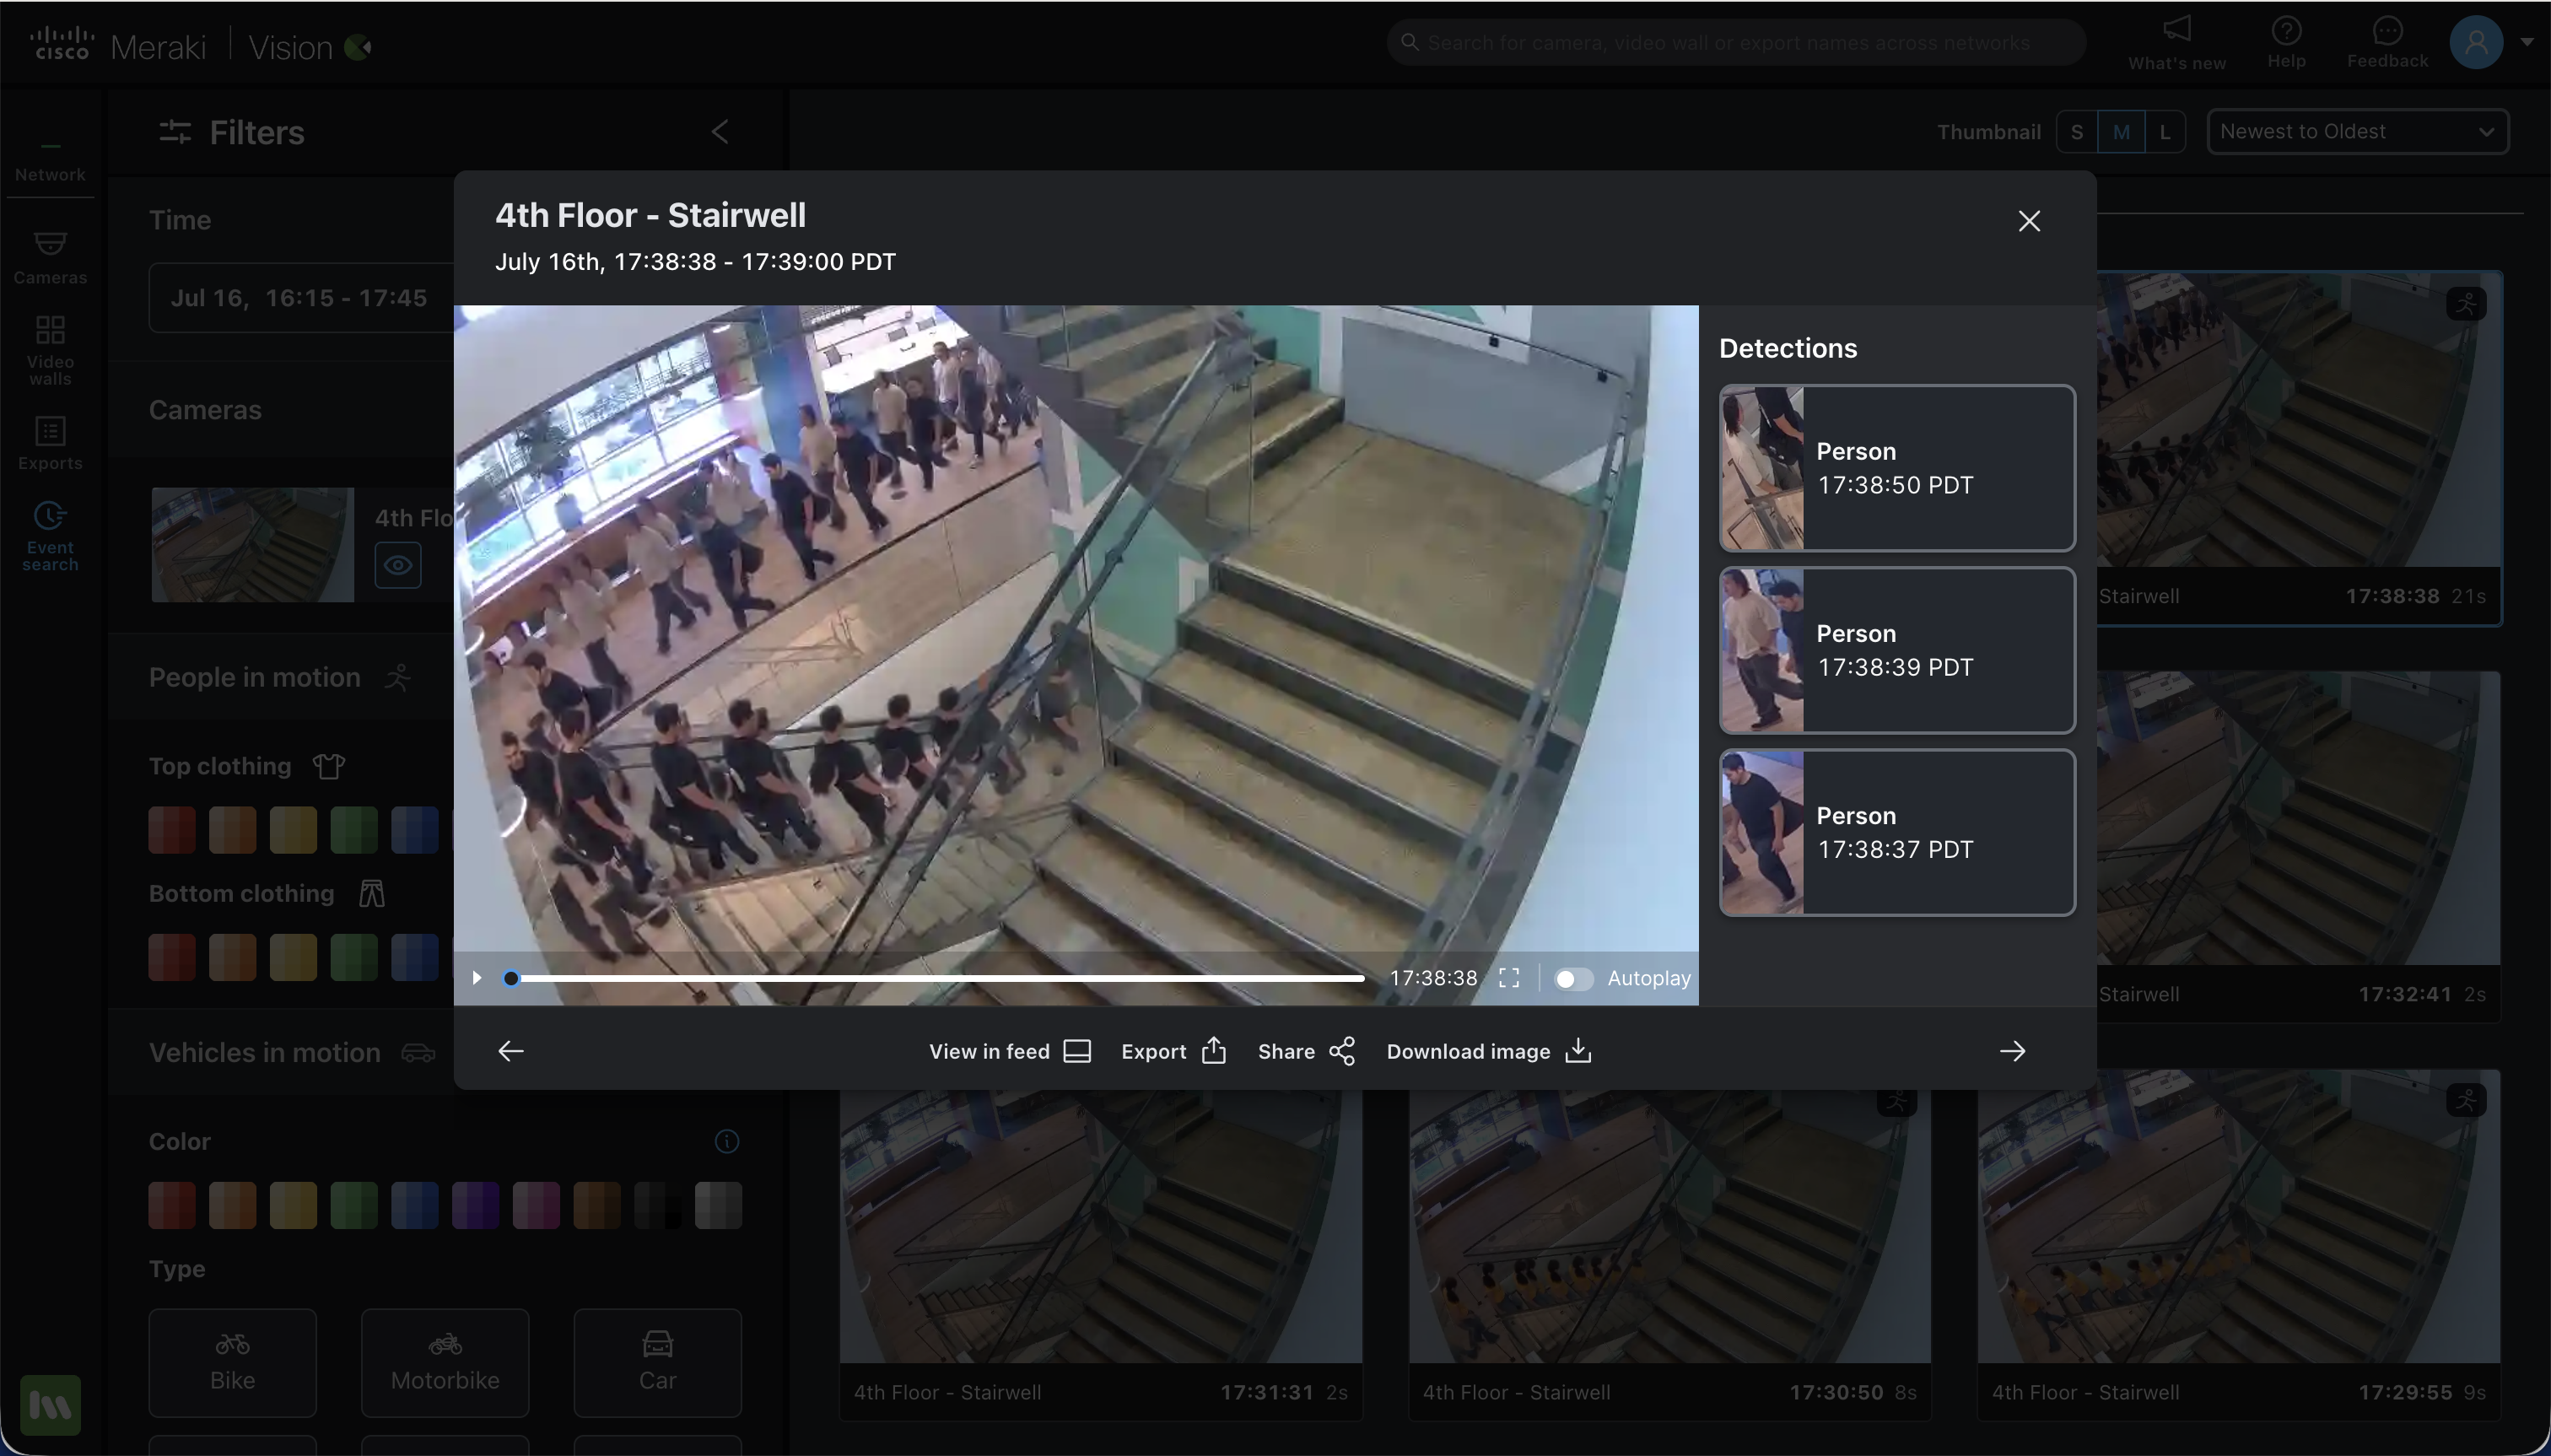Open What's new announcements
Viewport: 2551px width, 1456px height.
pyautogui.click(x=2177, y=43)
